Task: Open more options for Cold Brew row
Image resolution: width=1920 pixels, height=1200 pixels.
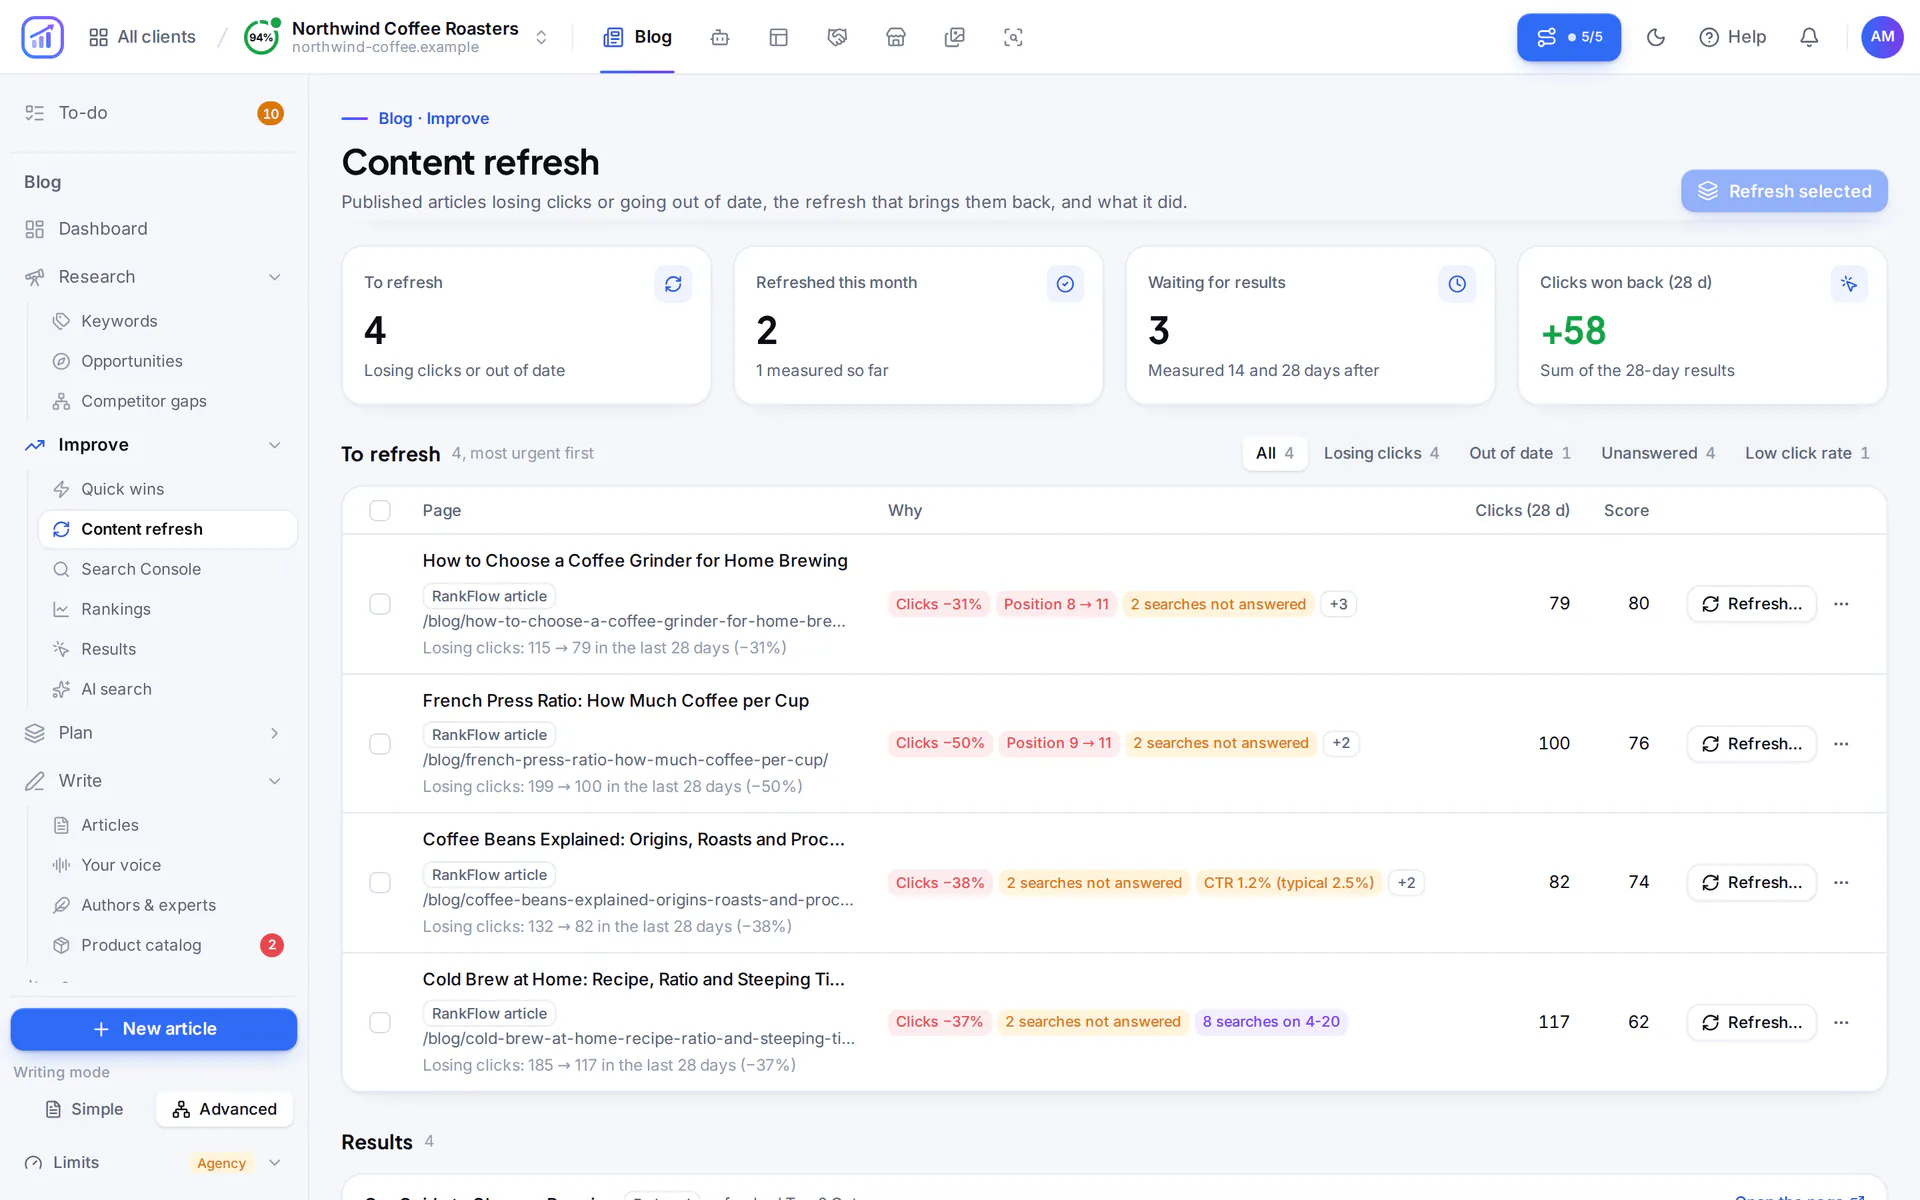Action: coord(1841,1022)
